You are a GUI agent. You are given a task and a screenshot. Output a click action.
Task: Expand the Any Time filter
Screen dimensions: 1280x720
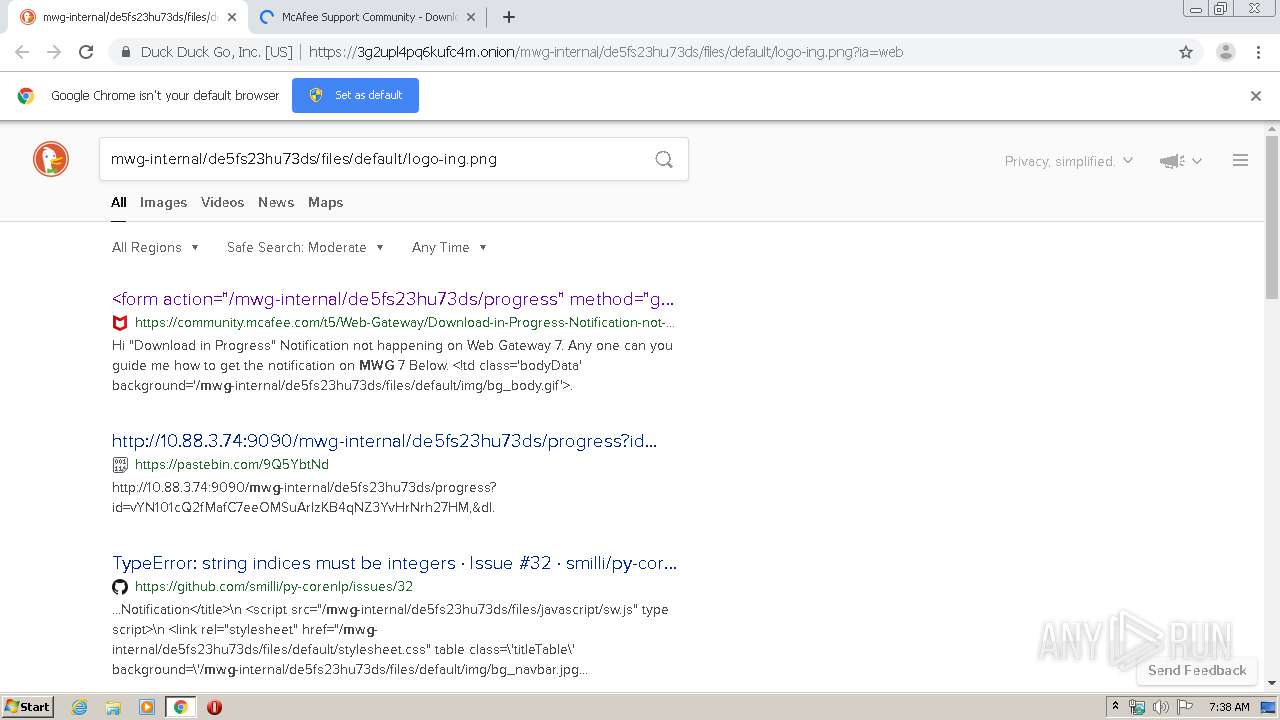(449, 247)
